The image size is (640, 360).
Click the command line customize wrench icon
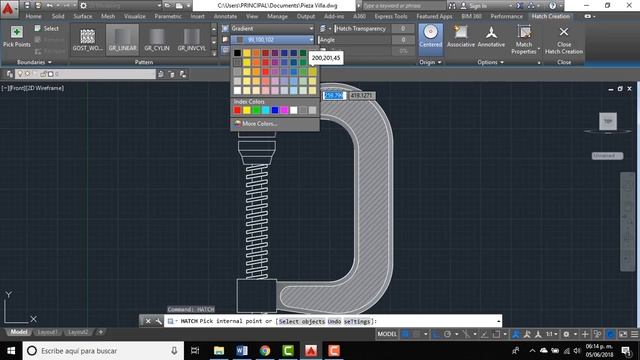point(158,321)
